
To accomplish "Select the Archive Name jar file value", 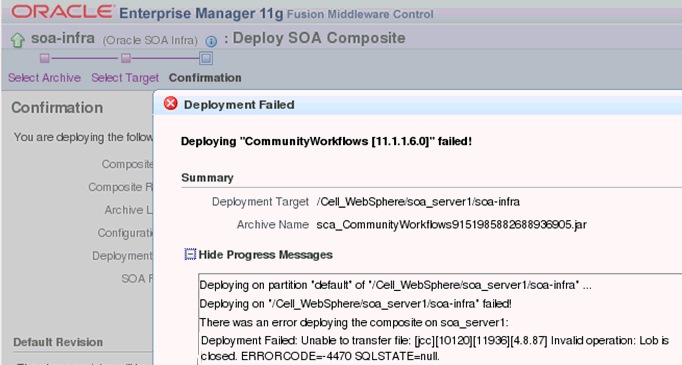I will (451, 225).
